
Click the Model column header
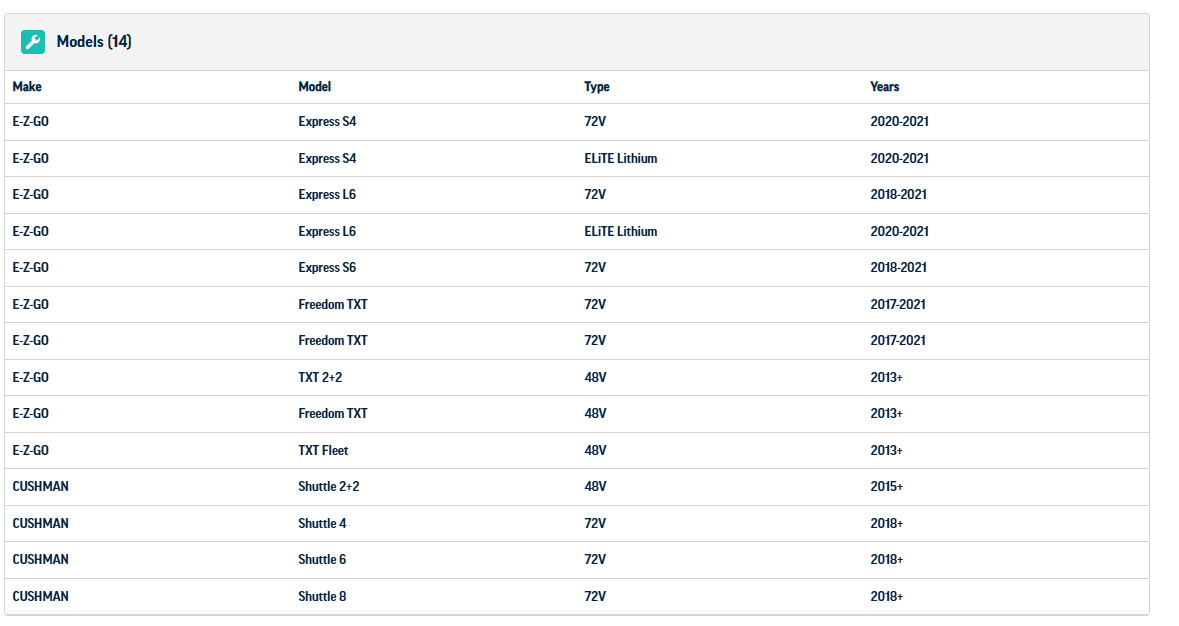314,87
